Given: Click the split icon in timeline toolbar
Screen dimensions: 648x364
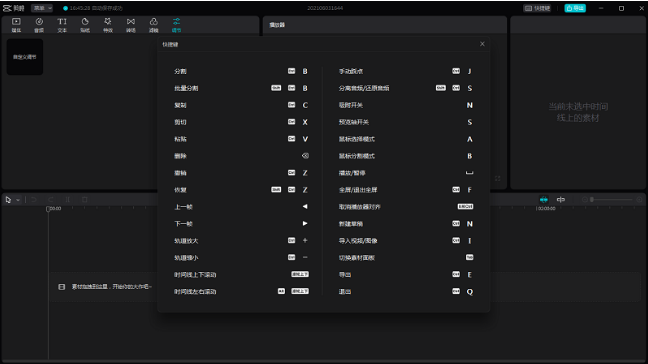Looking at the screenshot, I should [x=68, y=200].
